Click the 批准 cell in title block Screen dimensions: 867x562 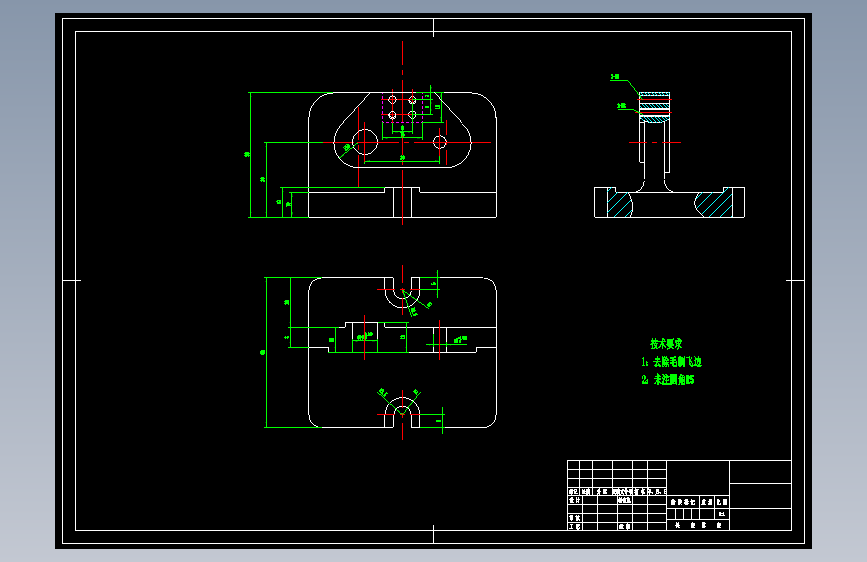[625, 527]
